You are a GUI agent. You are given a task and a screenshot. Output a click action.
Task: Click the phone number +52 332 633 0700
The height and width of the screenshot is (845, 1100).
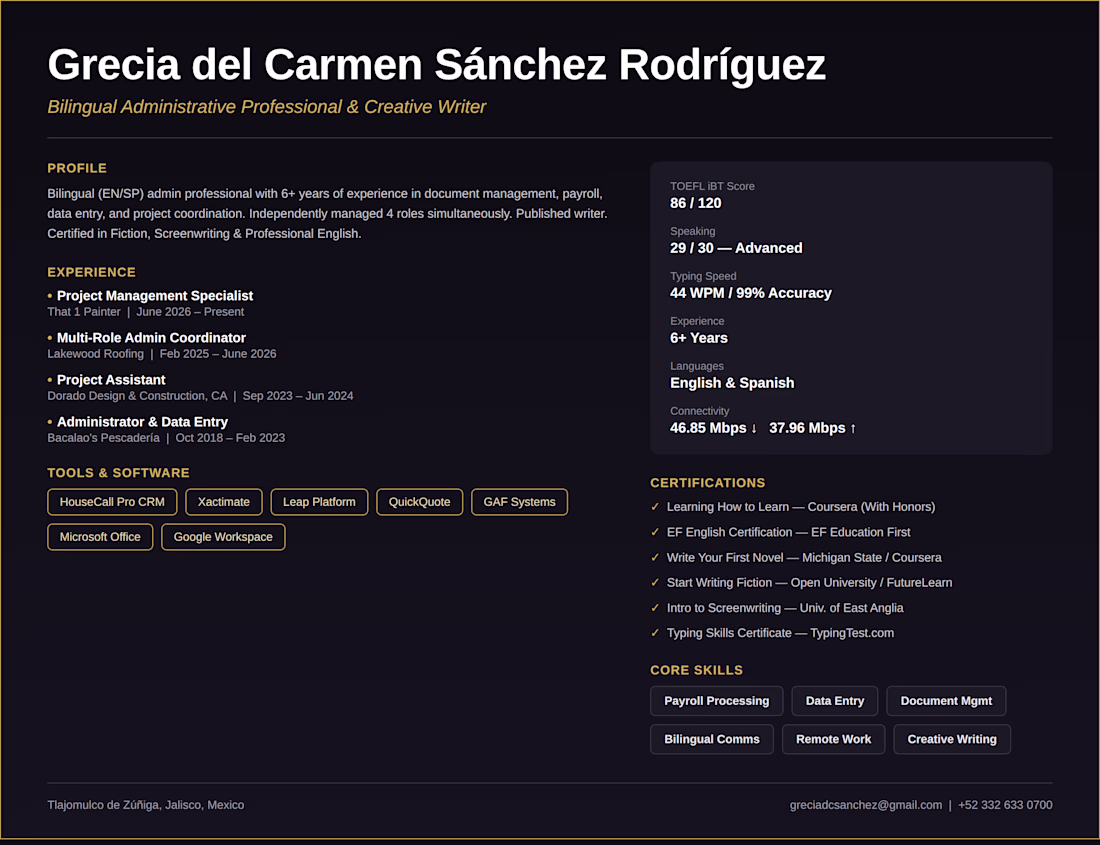(1005, 805)
